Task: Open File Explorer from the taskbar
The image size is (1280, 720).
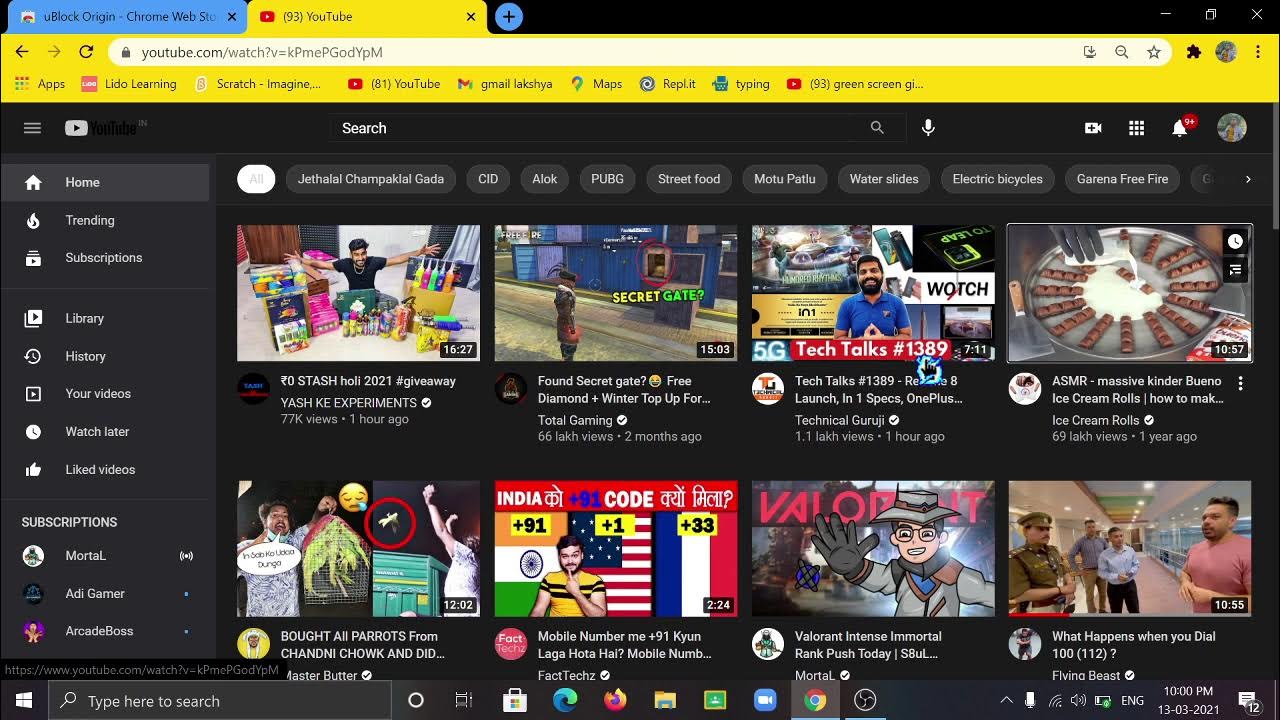Action: pos(665,701)
